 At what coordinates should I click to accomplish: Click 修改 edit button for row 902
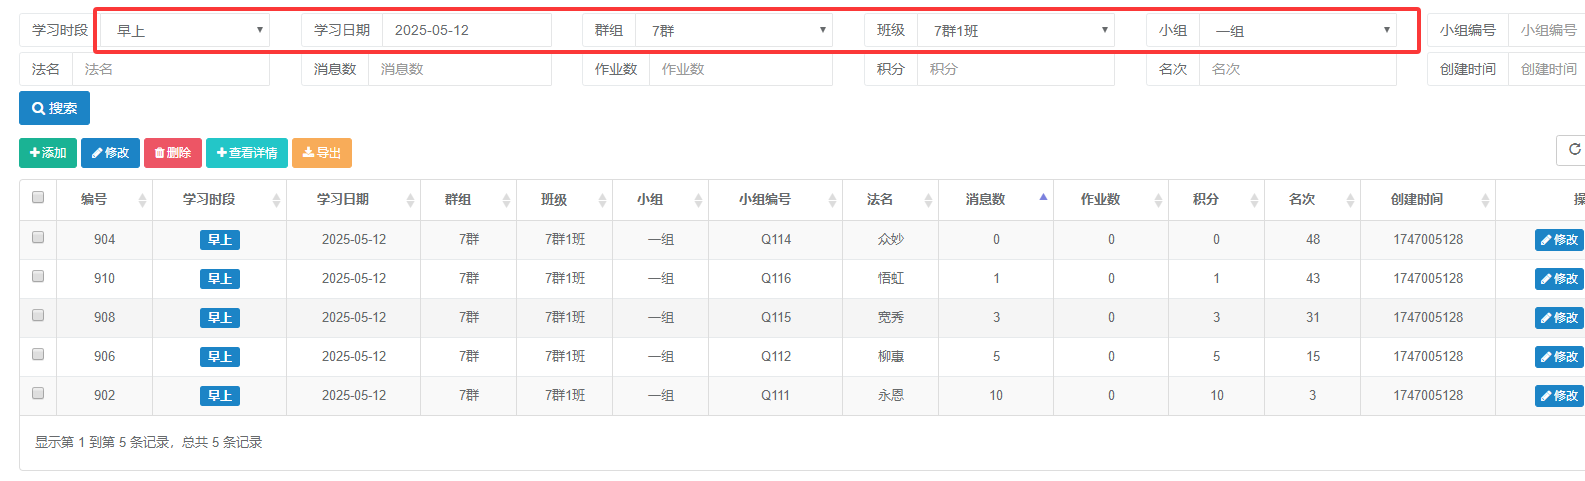[x=1559, y=396]
